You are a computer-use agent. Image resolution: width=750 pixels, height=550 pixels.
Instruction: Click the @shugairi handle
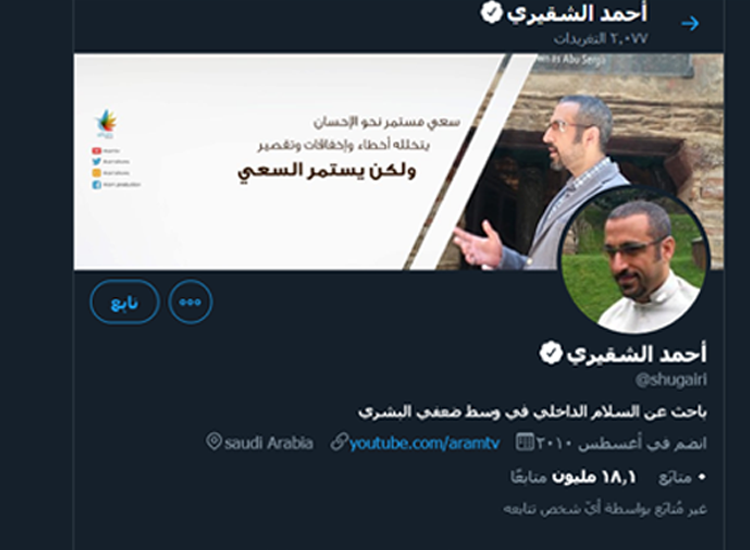(671, 380)
